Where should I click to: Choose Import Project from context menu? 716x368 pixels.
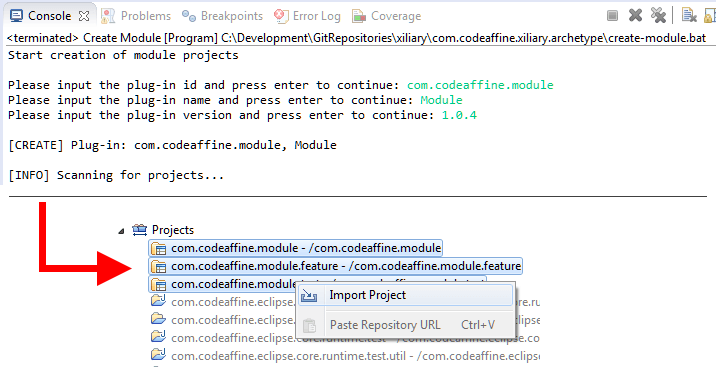pos(405,295)
